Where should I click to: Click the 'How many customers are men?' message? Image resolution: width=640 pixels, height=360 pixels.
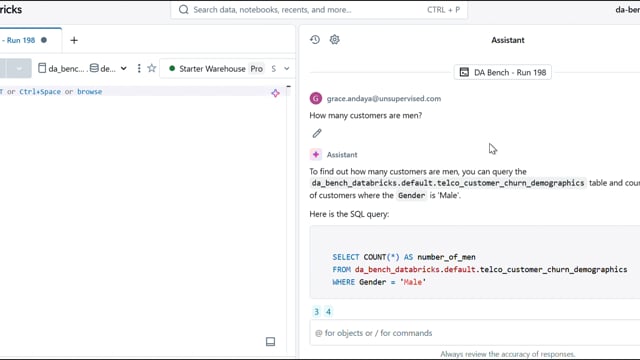point(366,116)
